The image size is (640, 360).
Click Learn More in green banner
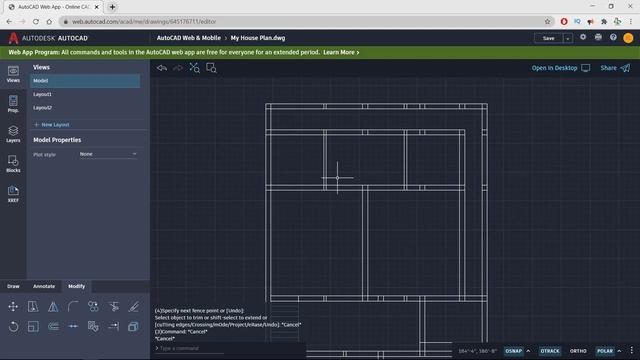pos(341,52)
